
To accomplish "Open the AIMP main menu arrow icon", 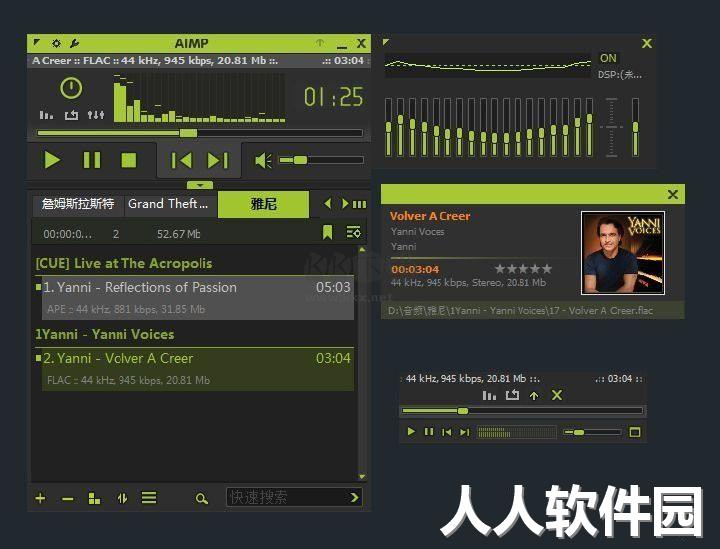I will coord(36,43).
